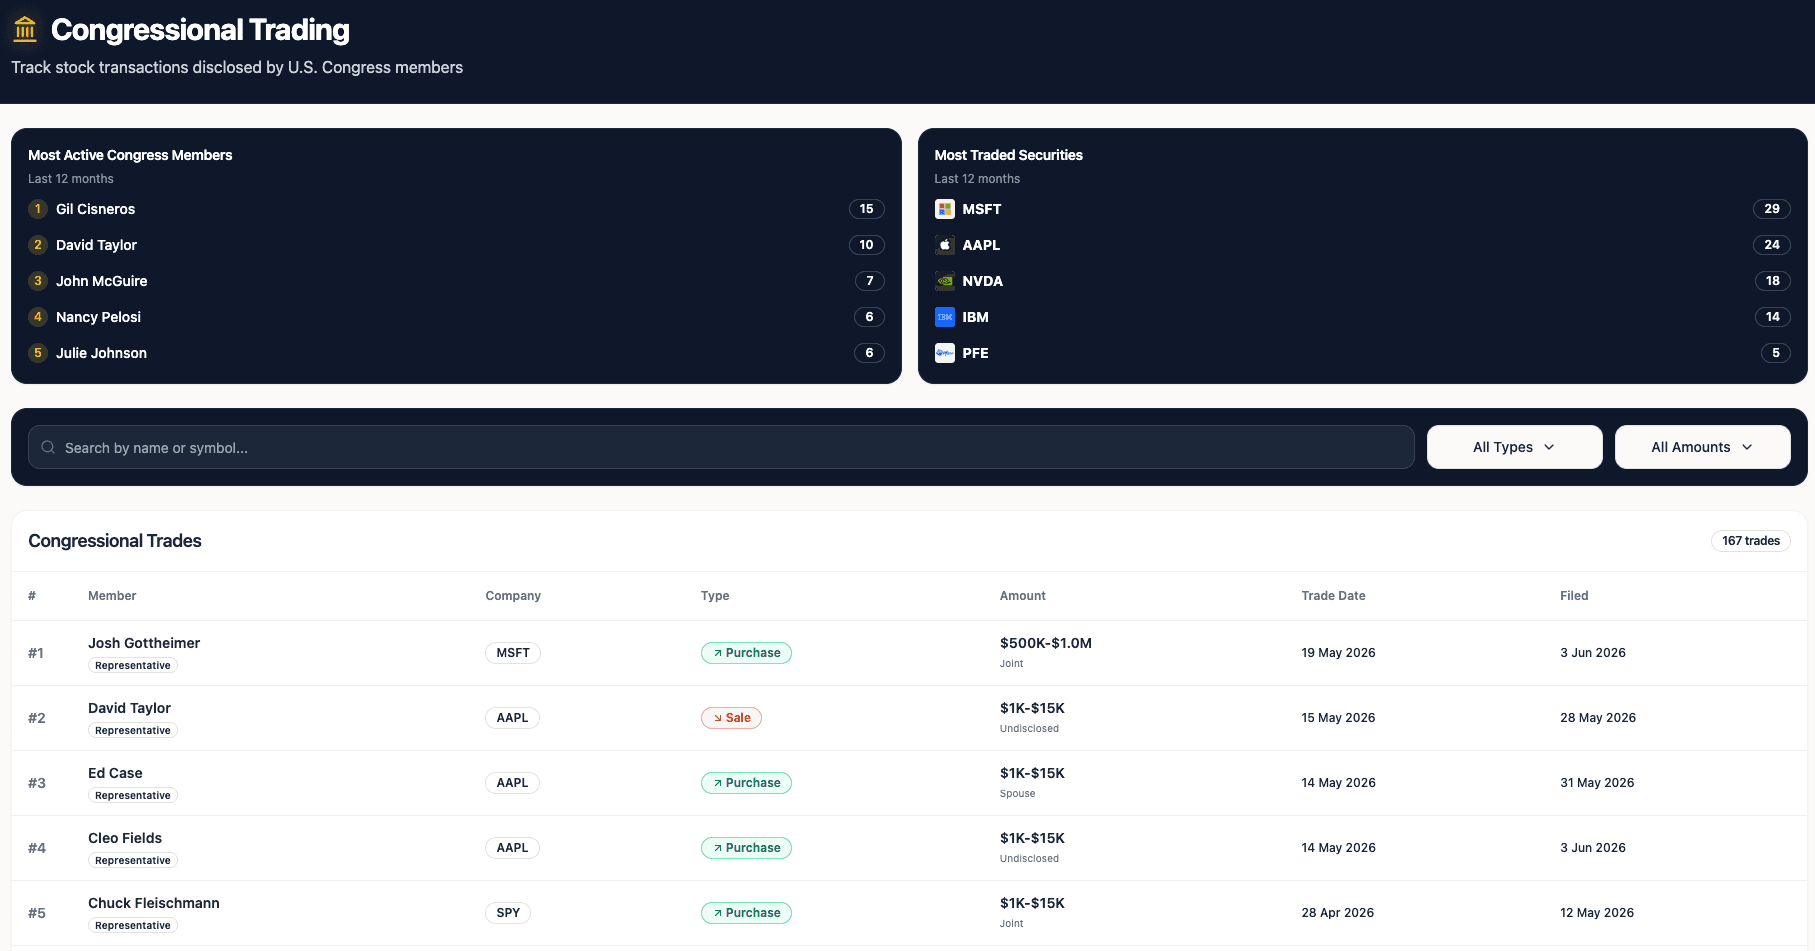The image size is (1815, 951).
Task: Click the PFE Pfizer logo icon
Action: coord(944,353)
